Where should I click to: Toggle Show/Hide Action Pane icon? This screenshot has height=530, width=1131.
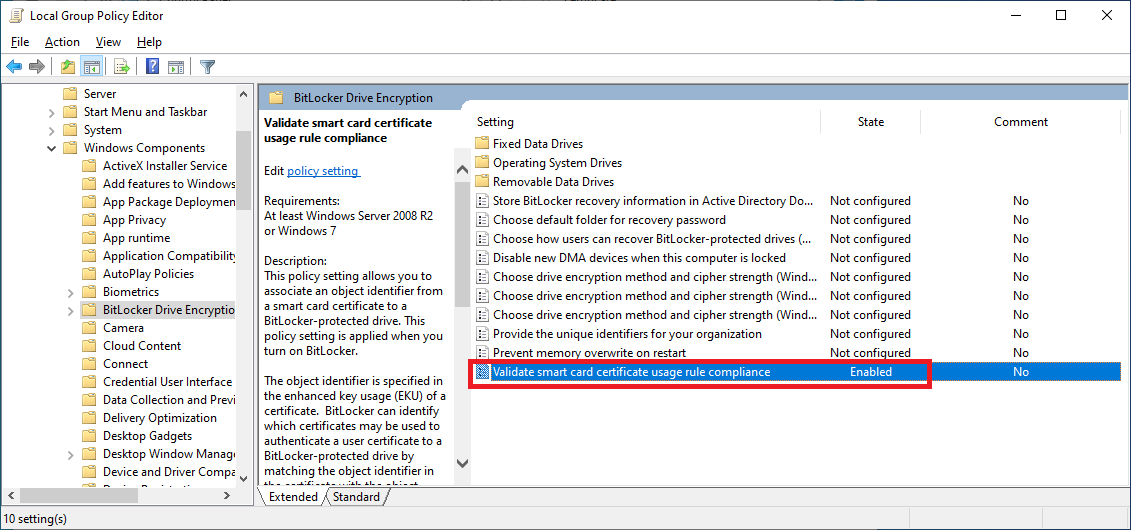(175, 67)
